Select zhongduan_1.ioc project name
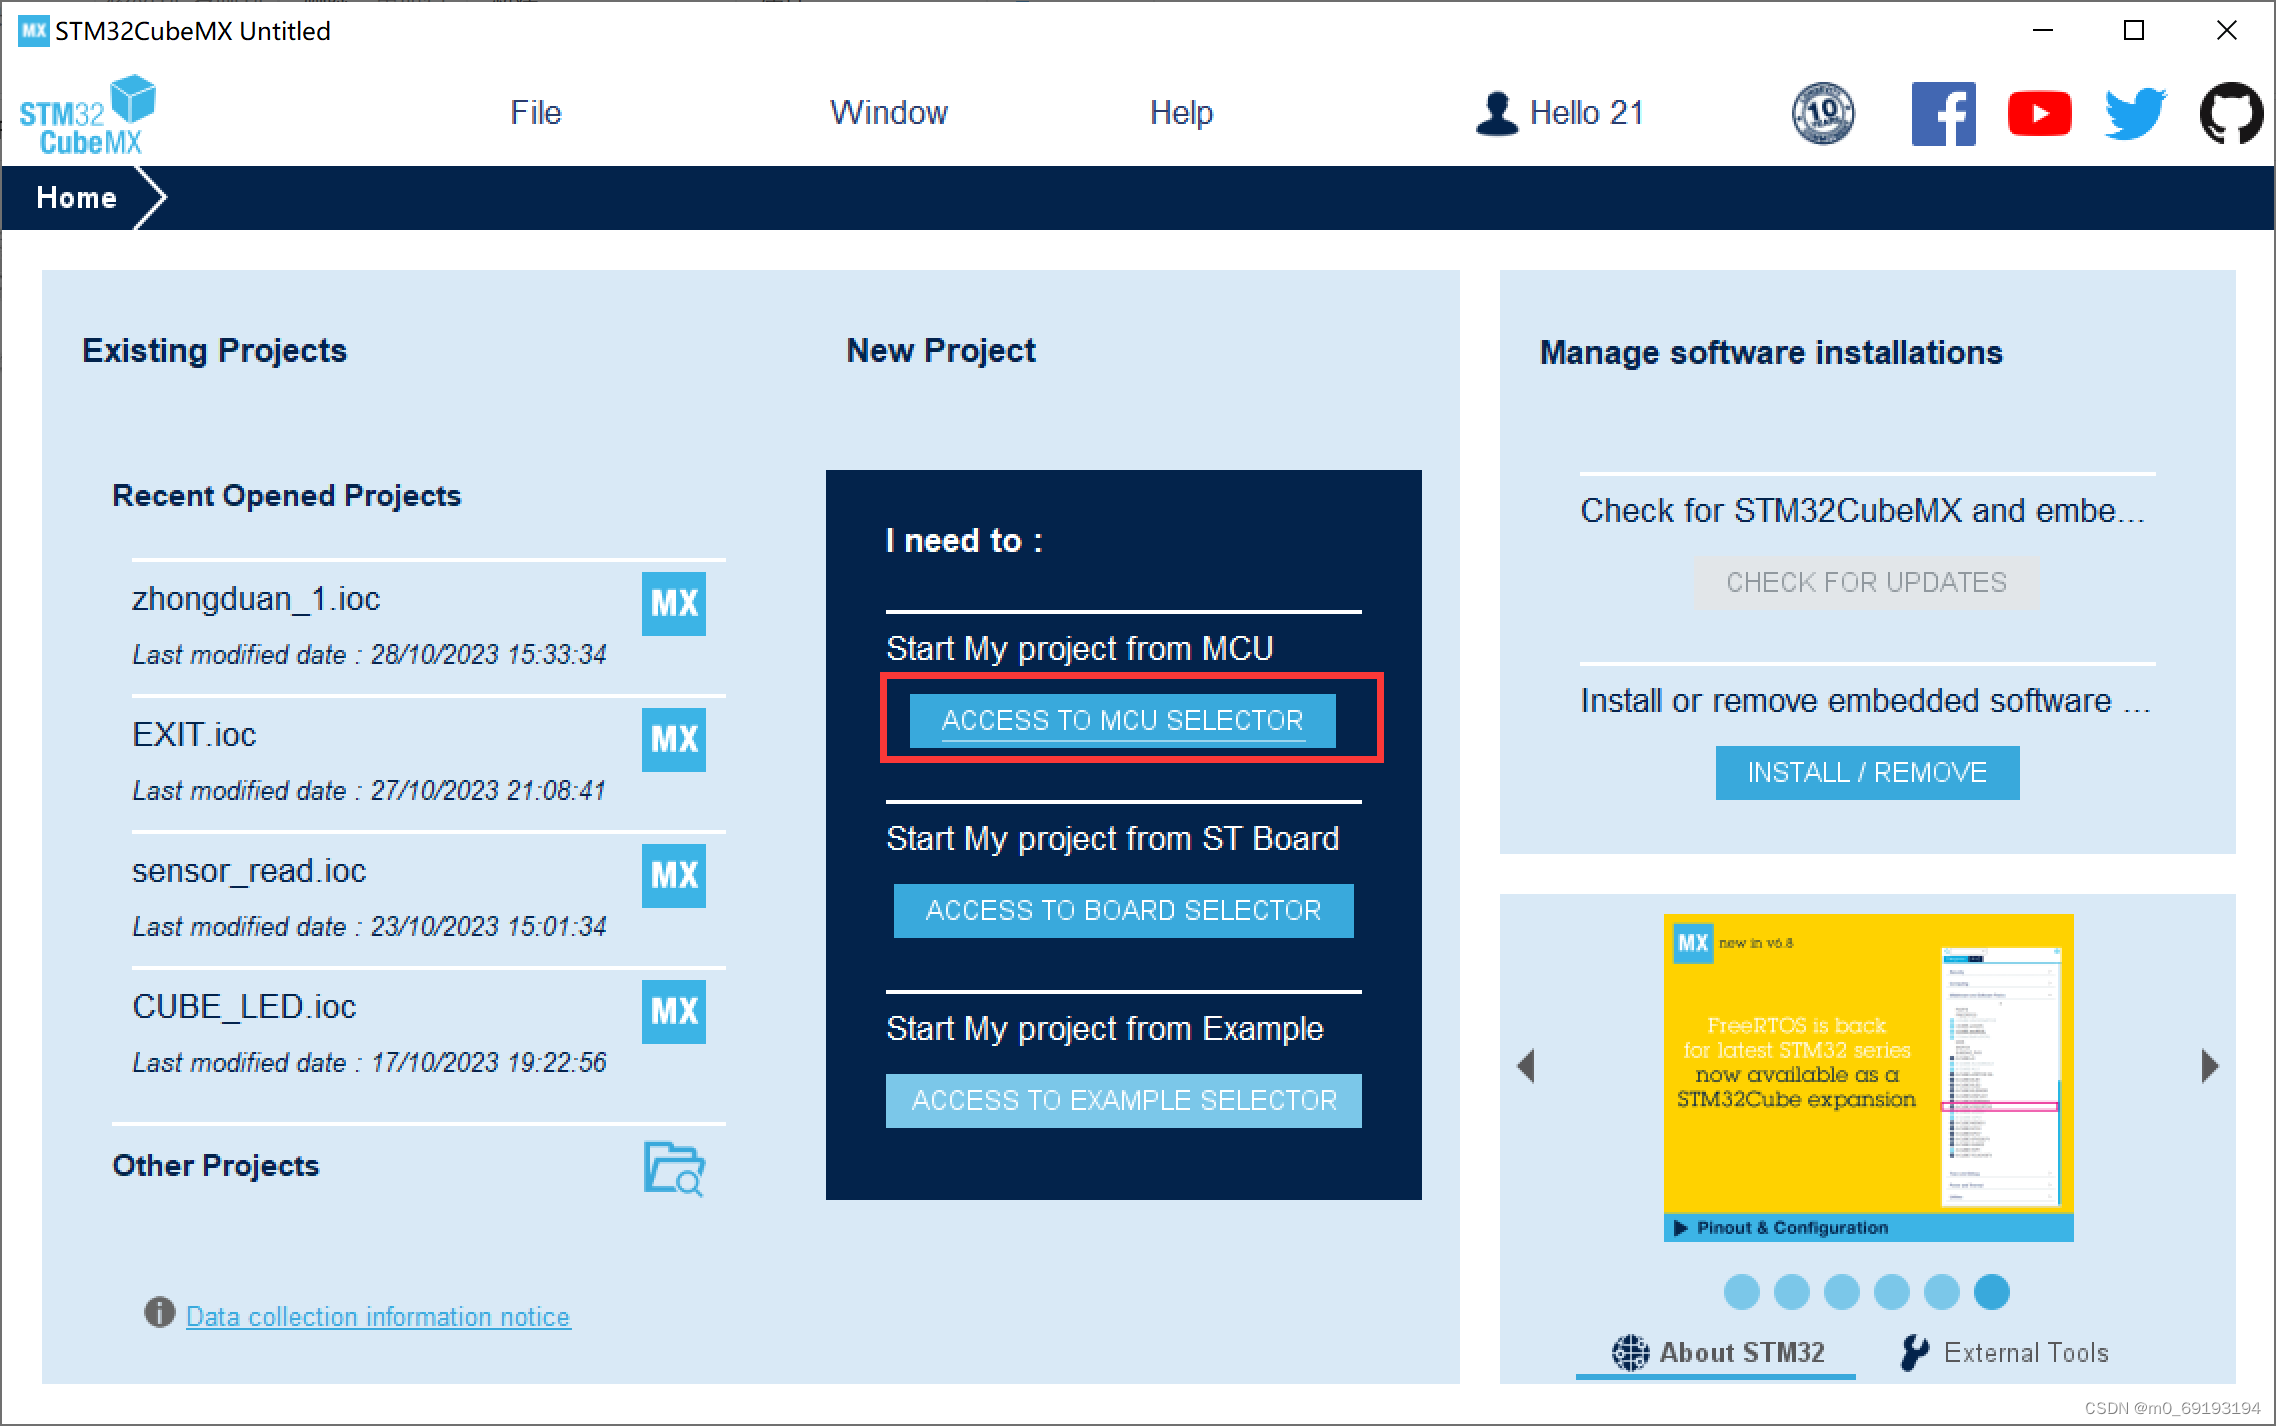Image resolution: width=2276 pixels, height=1426 pixels. click(256, 599)
